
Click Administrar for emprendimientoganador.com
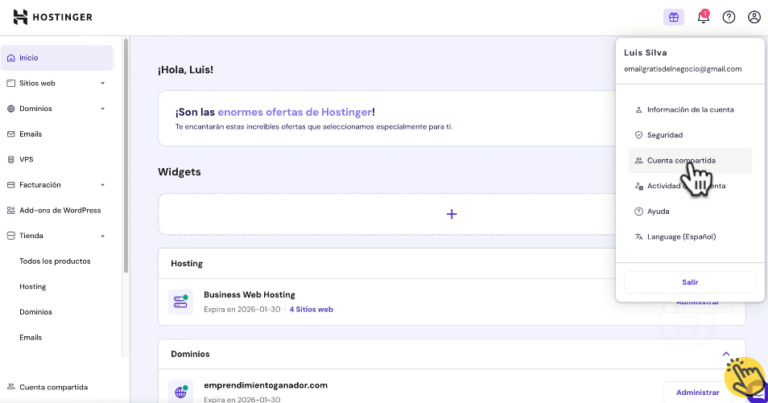(697, 392)
